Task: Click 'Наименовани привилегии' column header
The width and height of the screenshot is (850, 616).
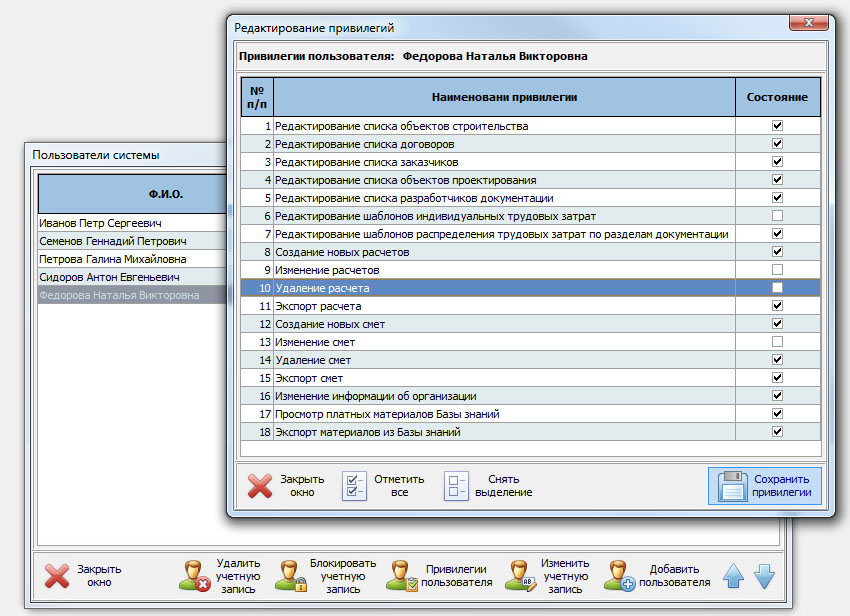Action: [504, 97]
